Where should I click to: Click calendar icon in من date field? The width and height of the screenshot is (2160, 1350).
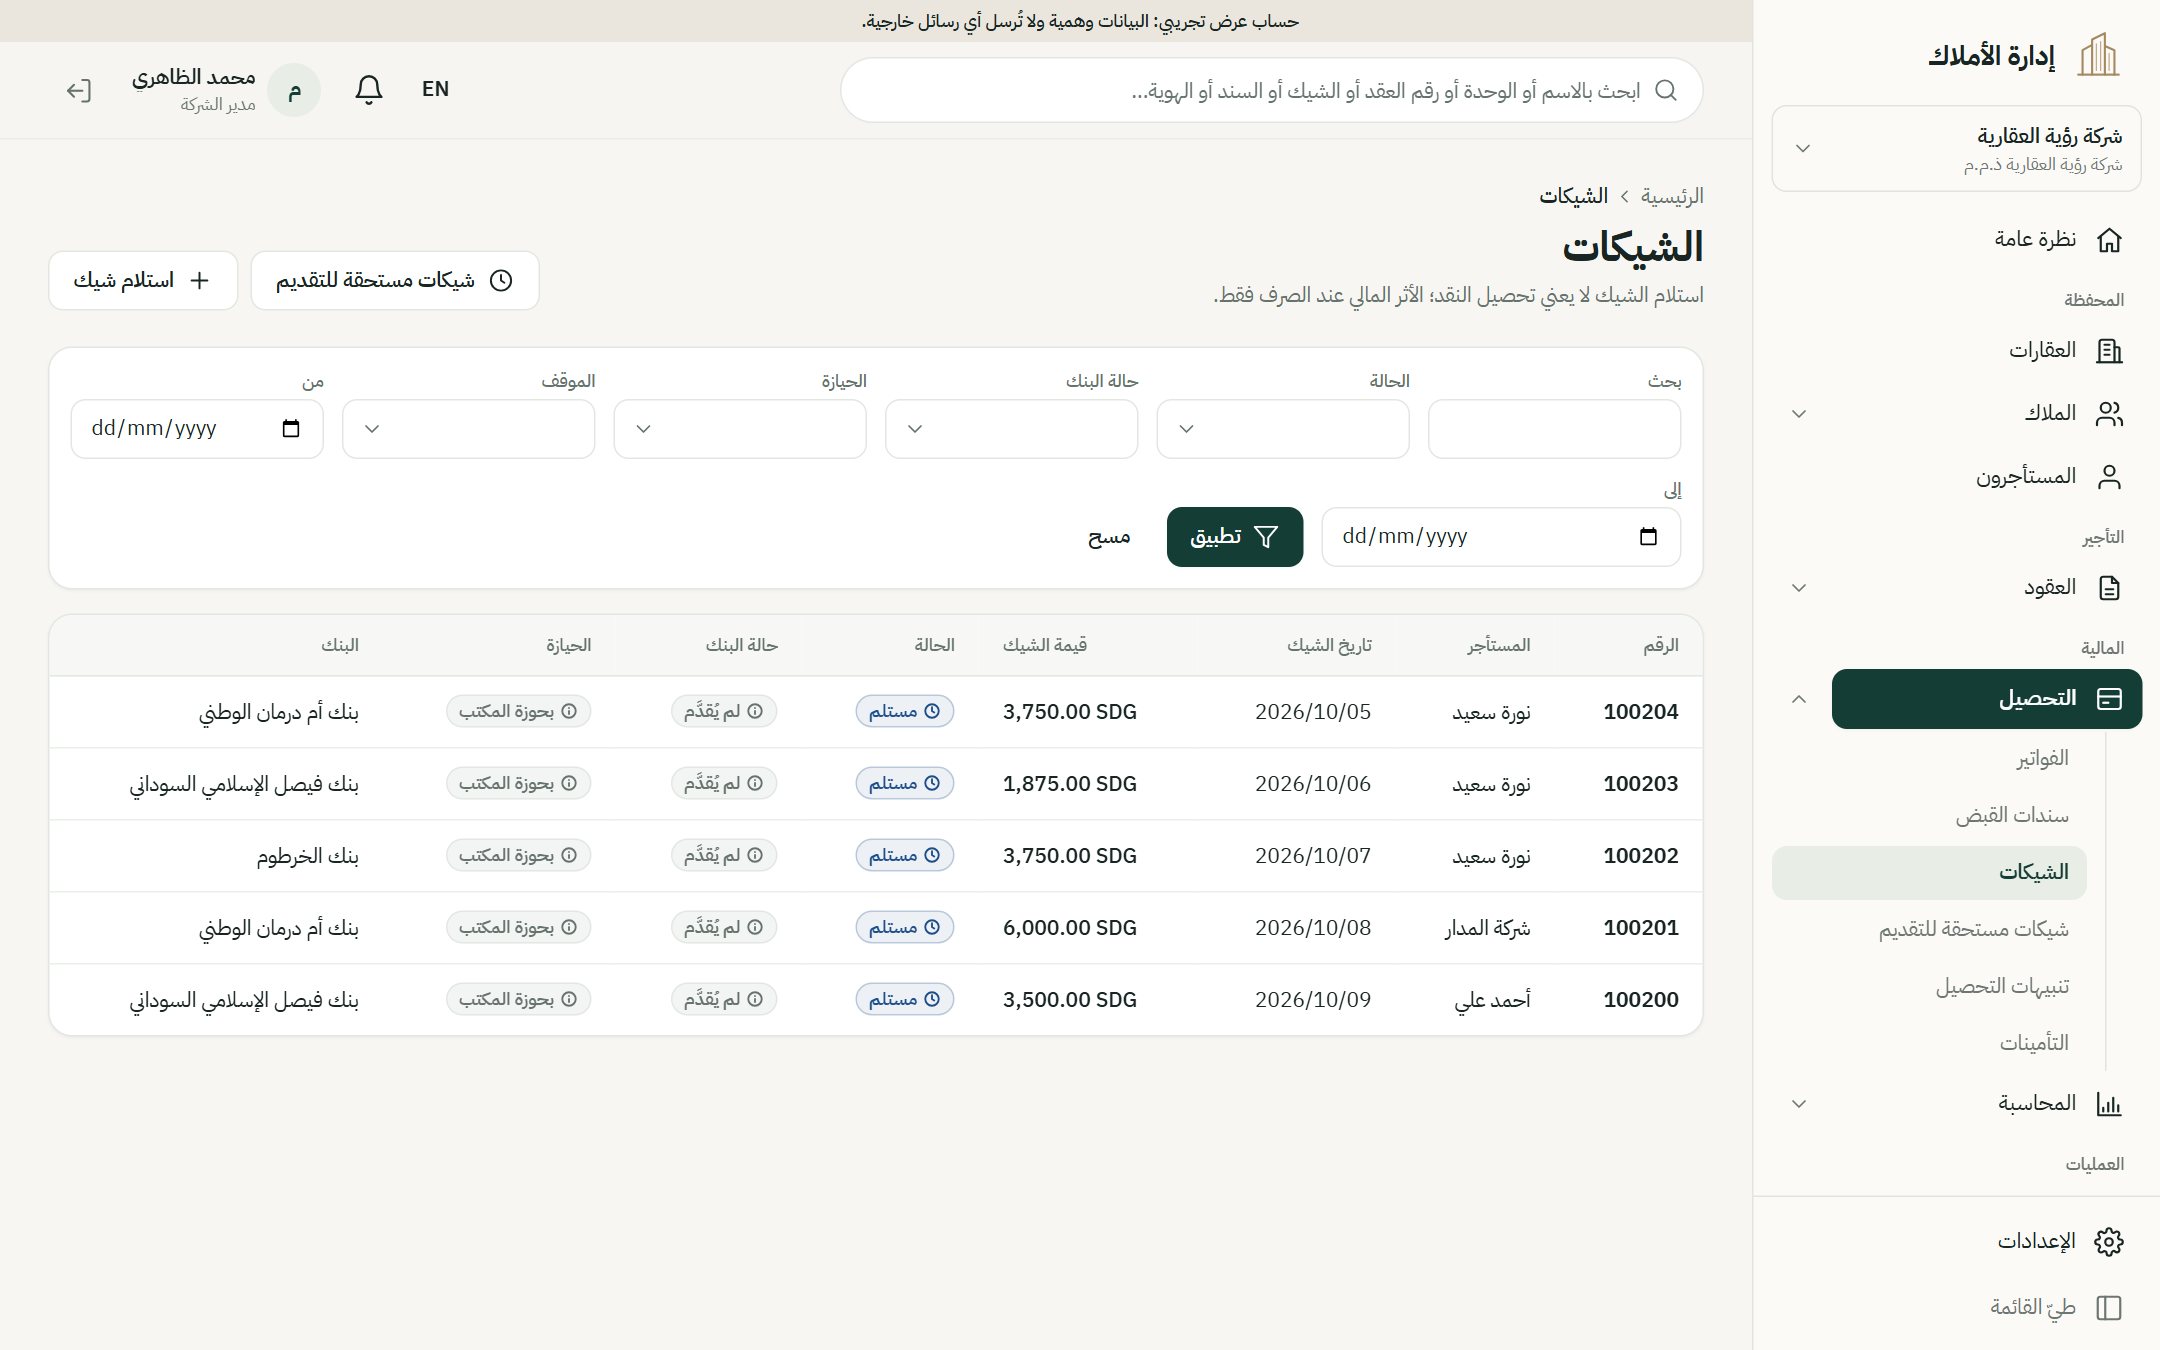[x=291, y=429]
